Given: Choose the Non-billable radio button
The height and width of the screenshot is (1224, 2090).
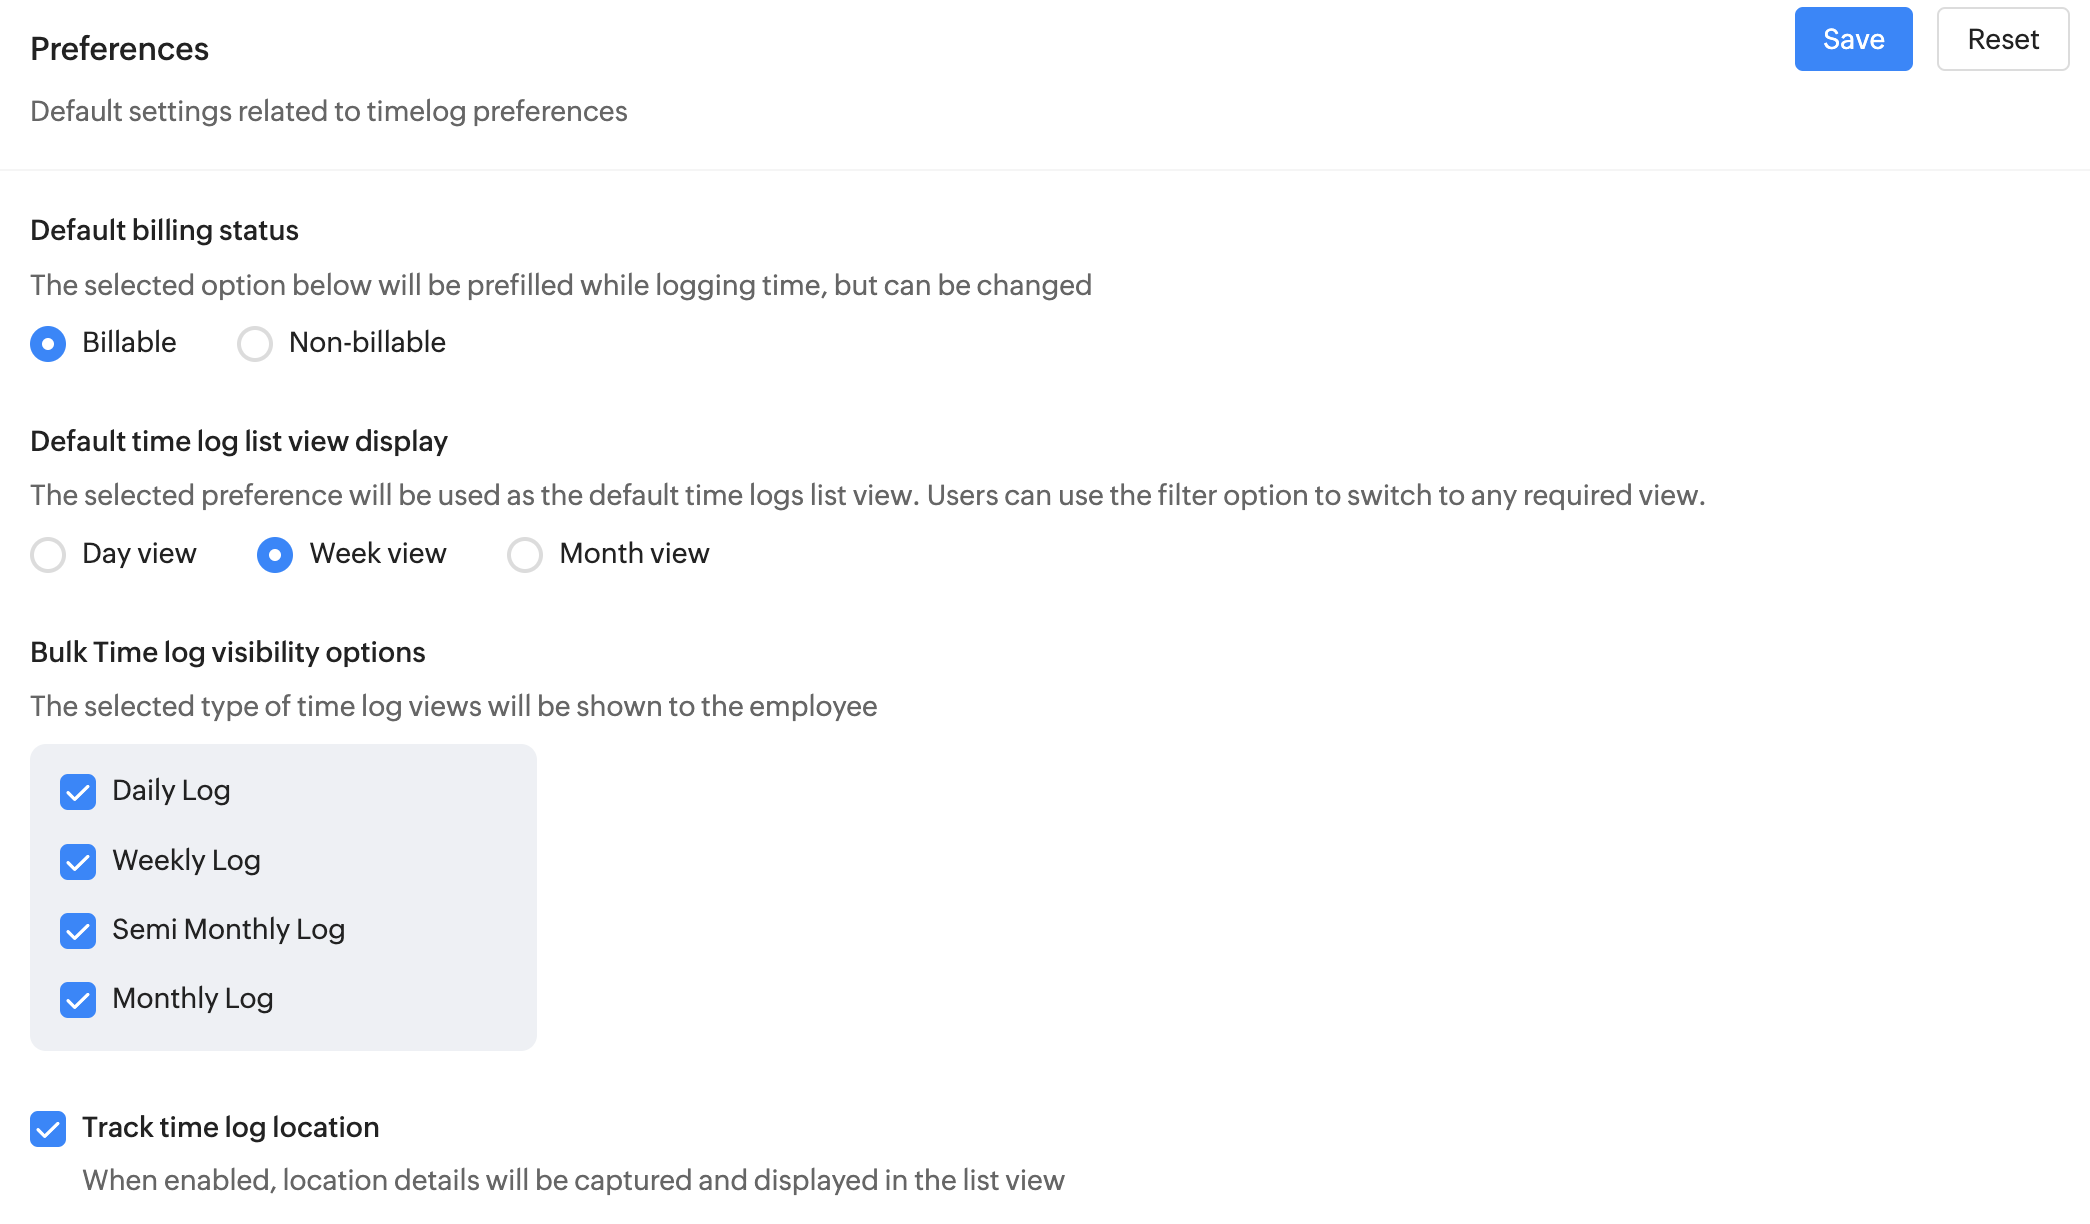Looking at the screenshot, I should pyautogui.click(x=255, y=344).
